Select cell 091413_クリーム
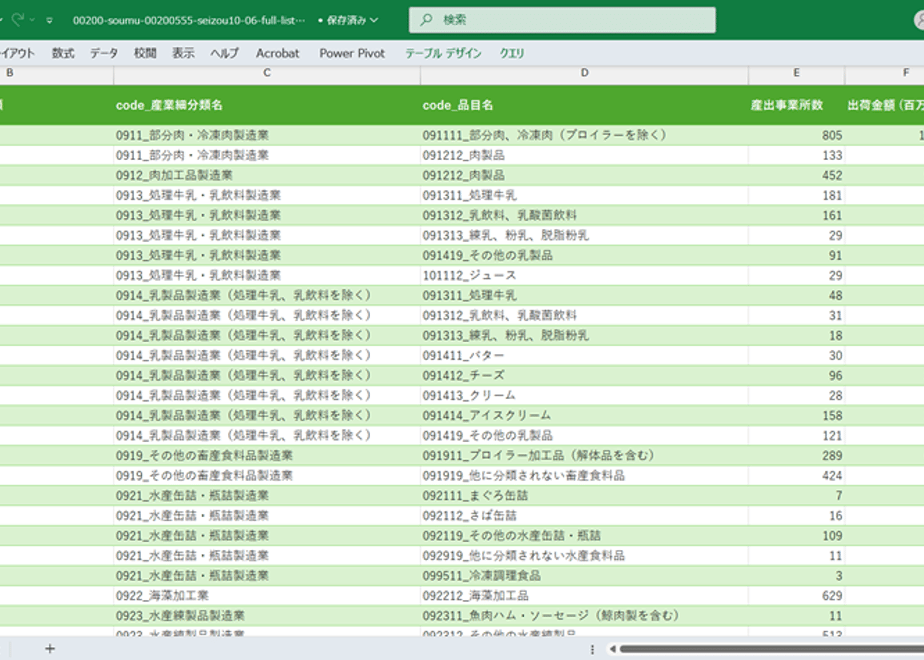This screenshot has height=660, width=924. (584, 395)
